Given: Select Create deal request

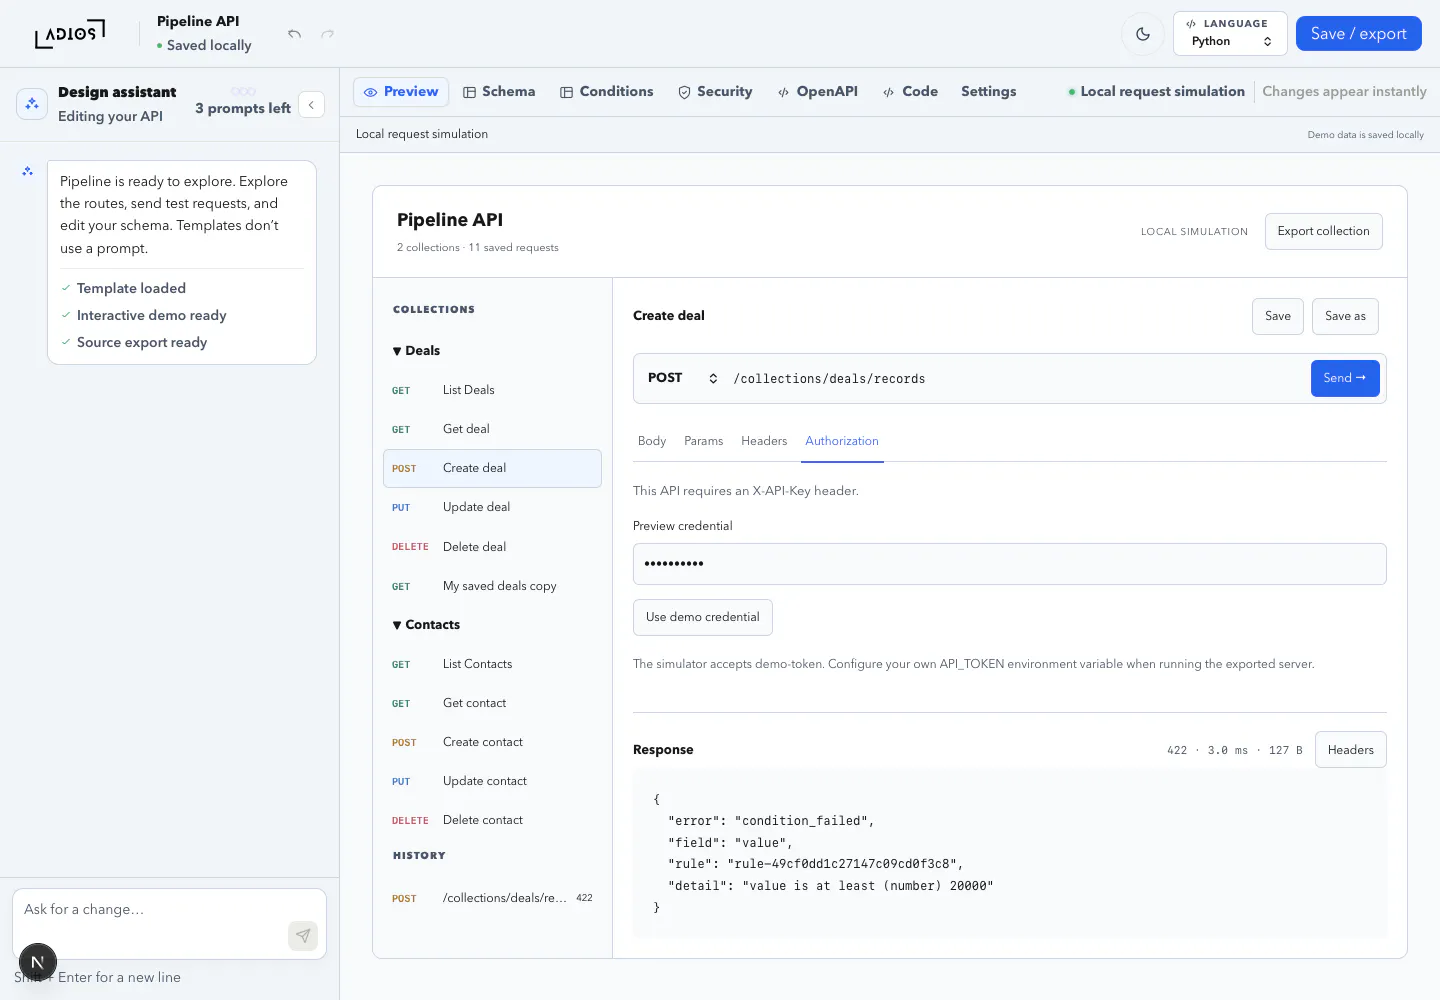Looking at the screenshot, I should pyautogui.click(x=492, y=468).
